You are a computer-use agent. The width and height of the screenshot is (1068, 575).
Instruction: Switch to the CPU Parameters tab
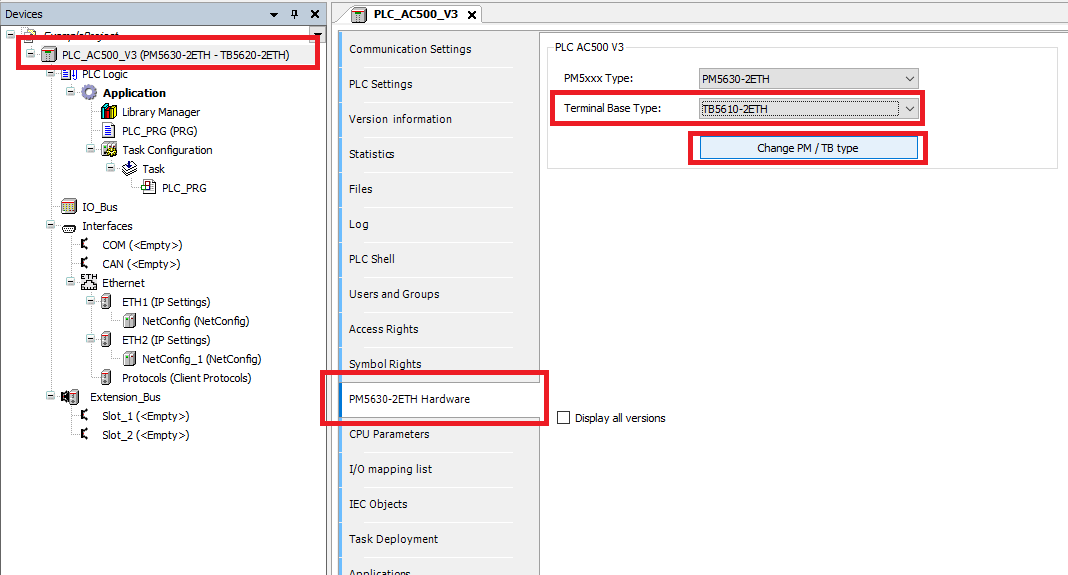point(389,434)
